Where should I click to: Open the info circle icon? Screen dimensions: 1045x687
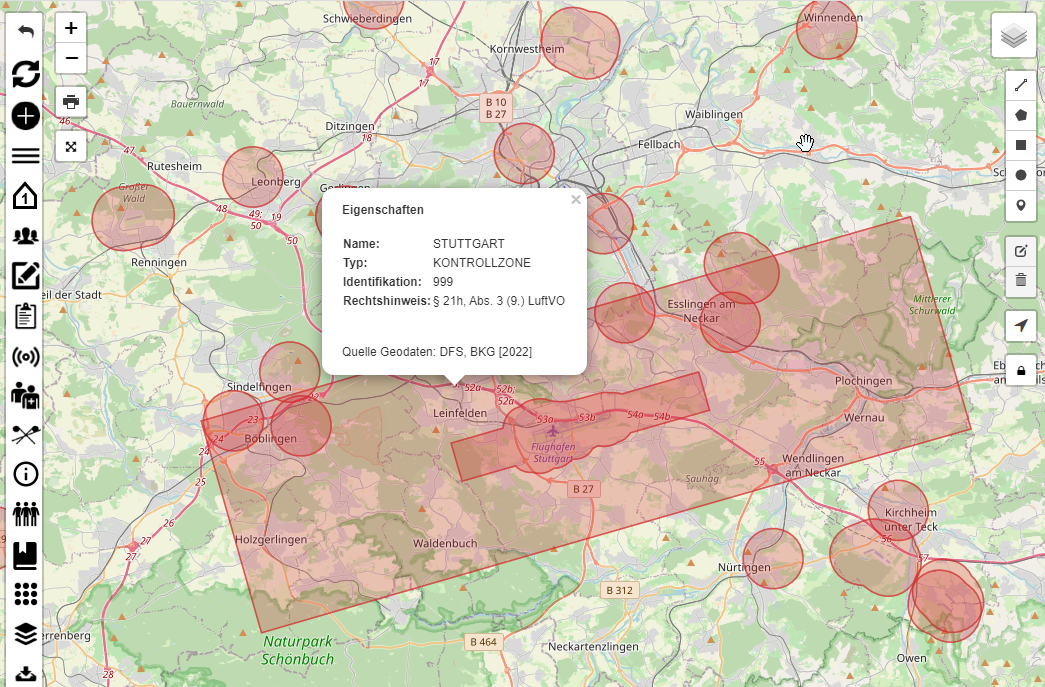26,474
